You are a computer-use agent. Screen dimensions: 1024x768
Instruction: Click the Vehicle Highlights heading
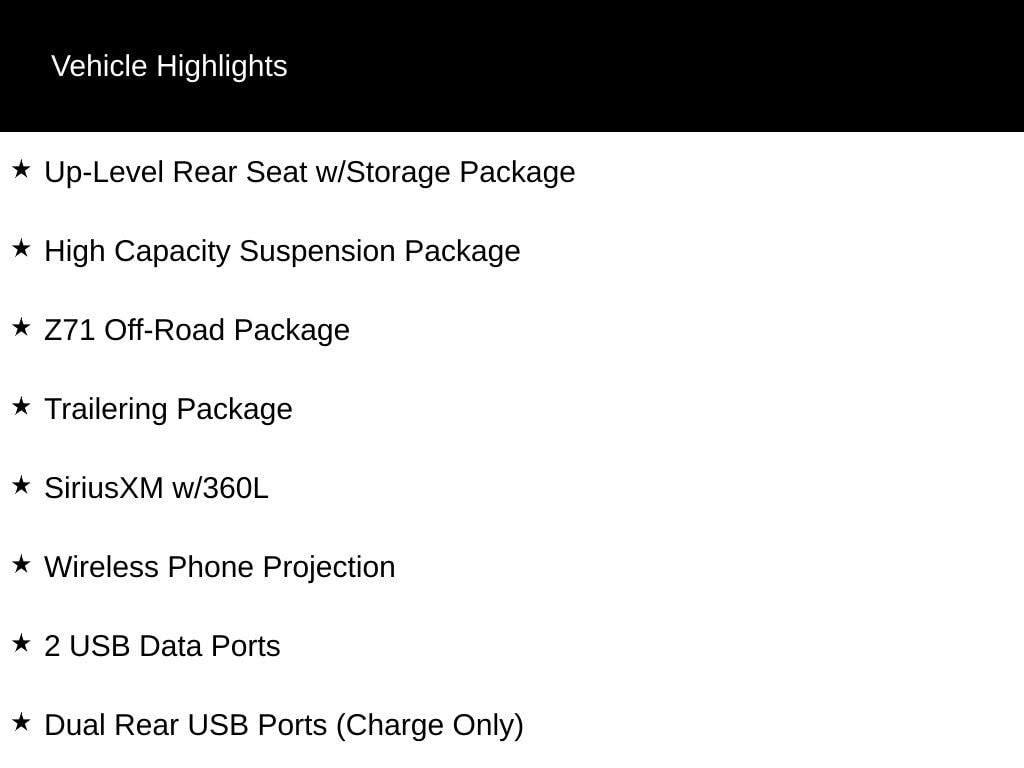pos(169,67)
